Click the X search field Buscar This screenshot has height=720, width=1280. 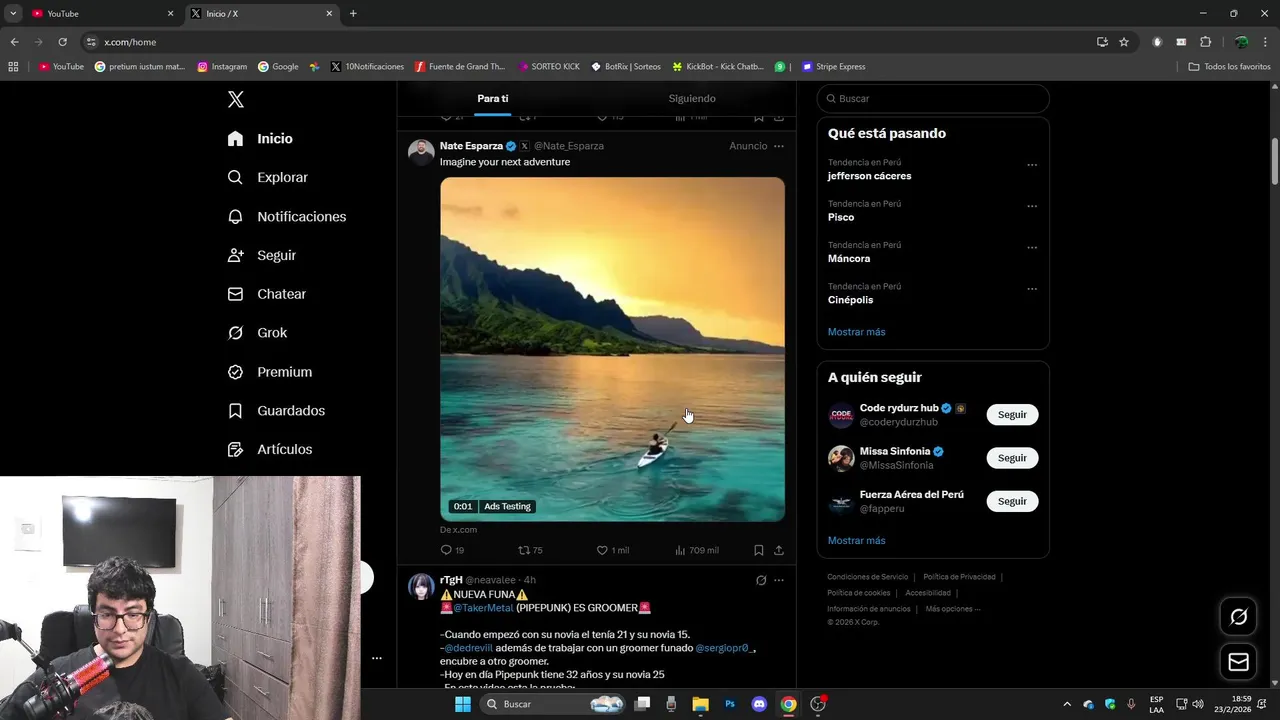933,99
